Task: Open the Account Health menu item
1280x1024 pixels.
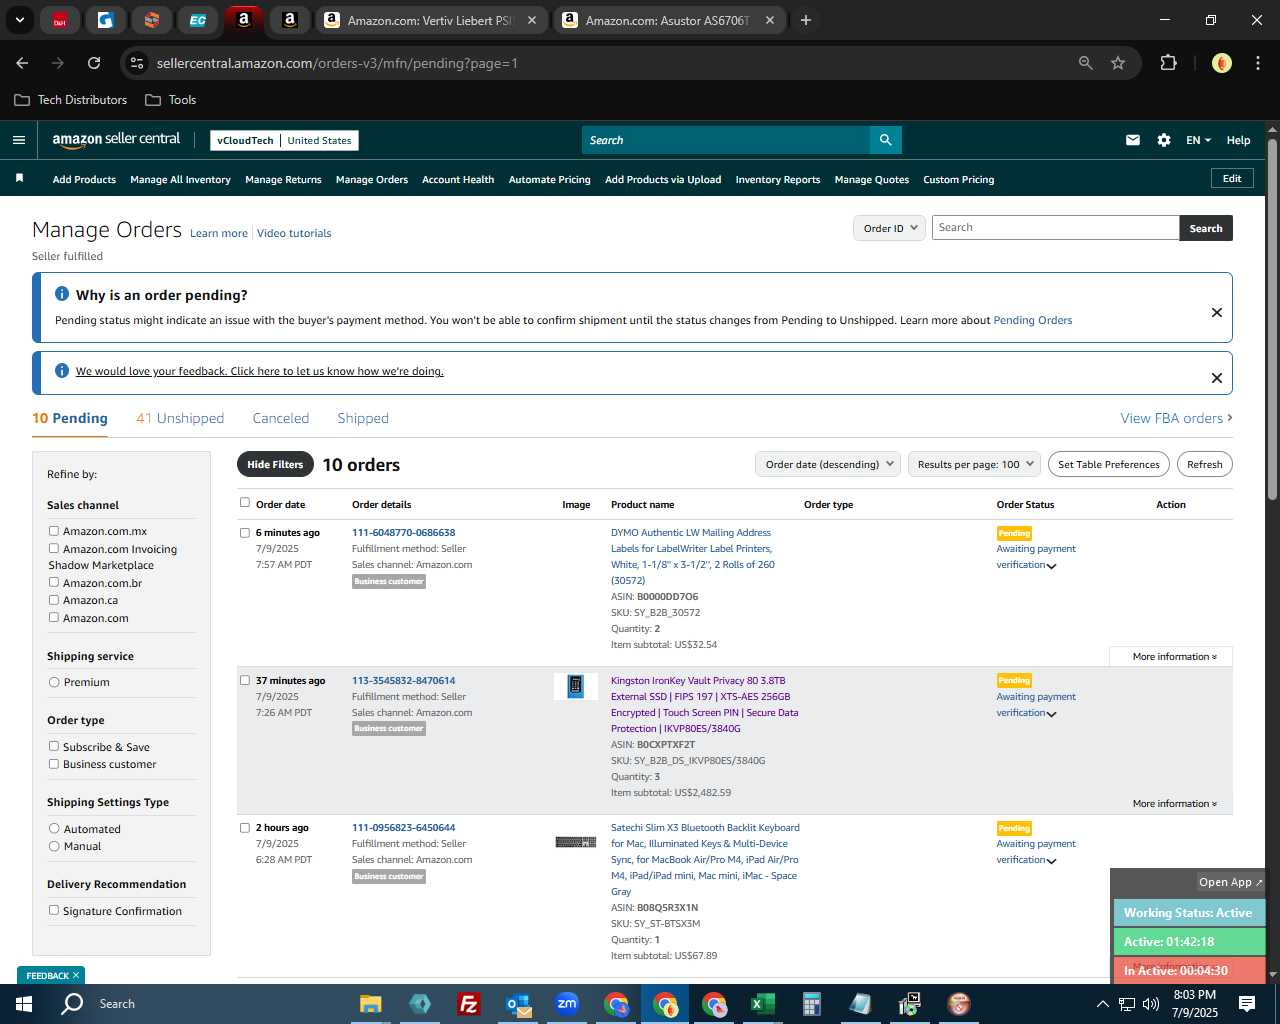Action: tap(458, 179)
